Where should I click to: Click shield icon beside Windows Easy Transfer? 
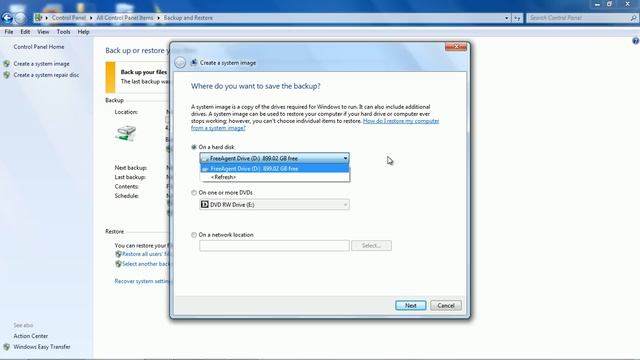coord(7,347)
